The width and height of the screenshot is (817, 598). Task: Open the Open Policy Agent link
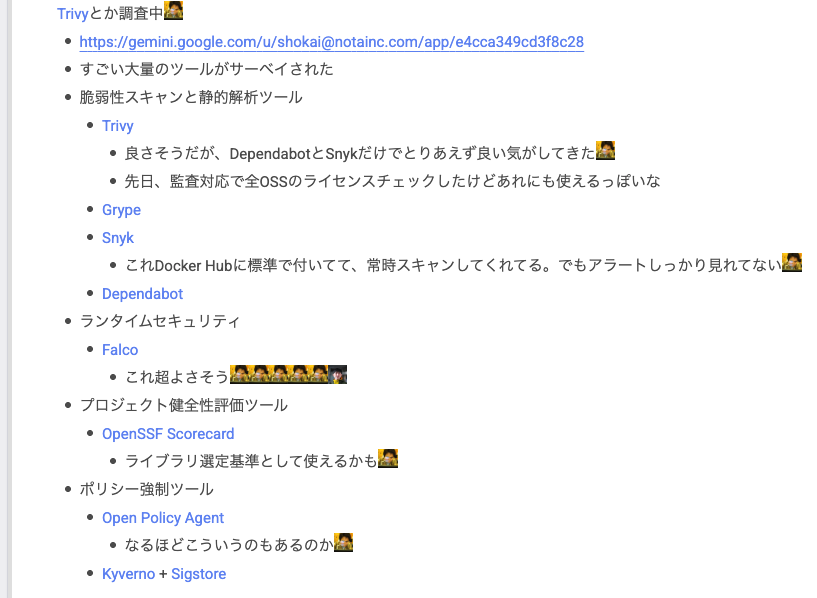(163, 518)
